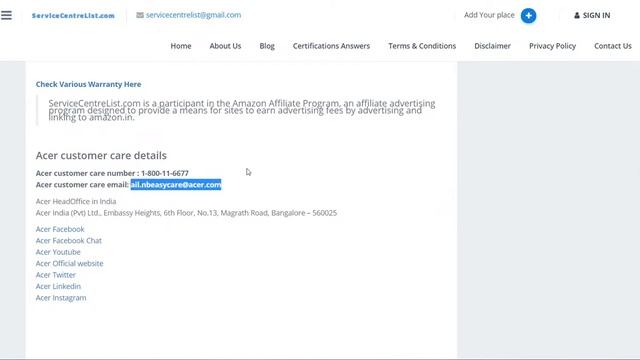Open Contact Us menu item
The image size is (640, 360).
click(x=613, y=46)
